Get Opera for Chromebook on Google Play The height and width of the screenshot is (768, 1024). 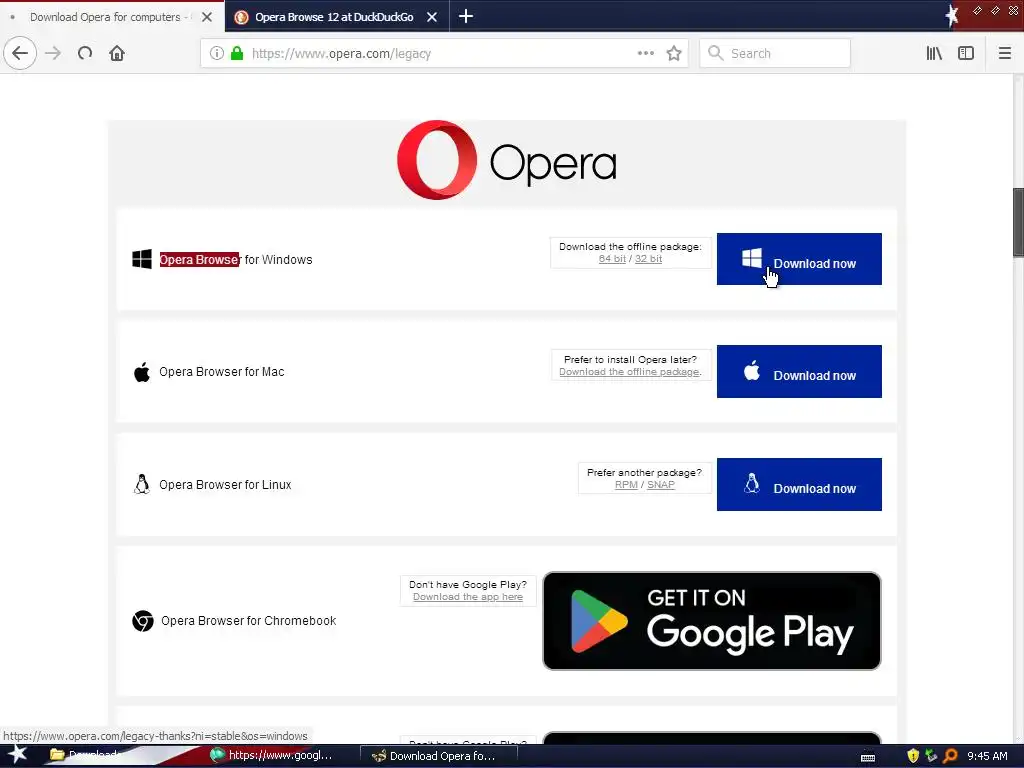(712, 621)
